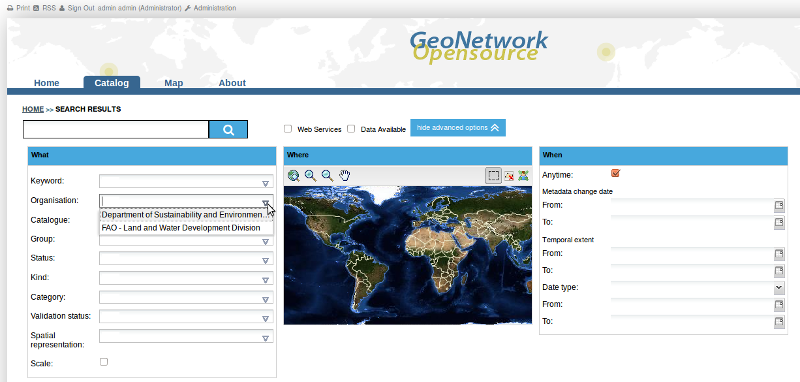Go to the Home tab

[46, 83]
